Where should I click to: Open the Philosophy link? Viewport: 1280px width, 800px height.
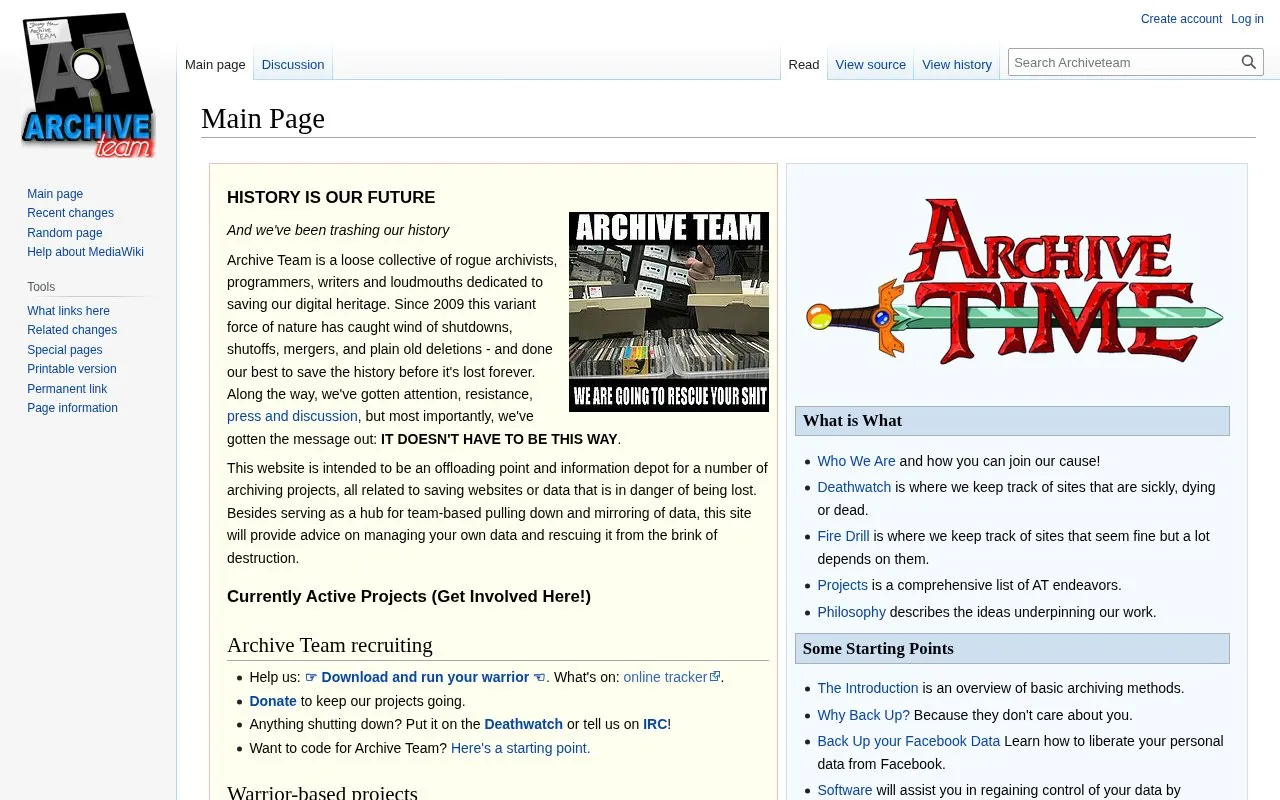click(x=851, y=612)
